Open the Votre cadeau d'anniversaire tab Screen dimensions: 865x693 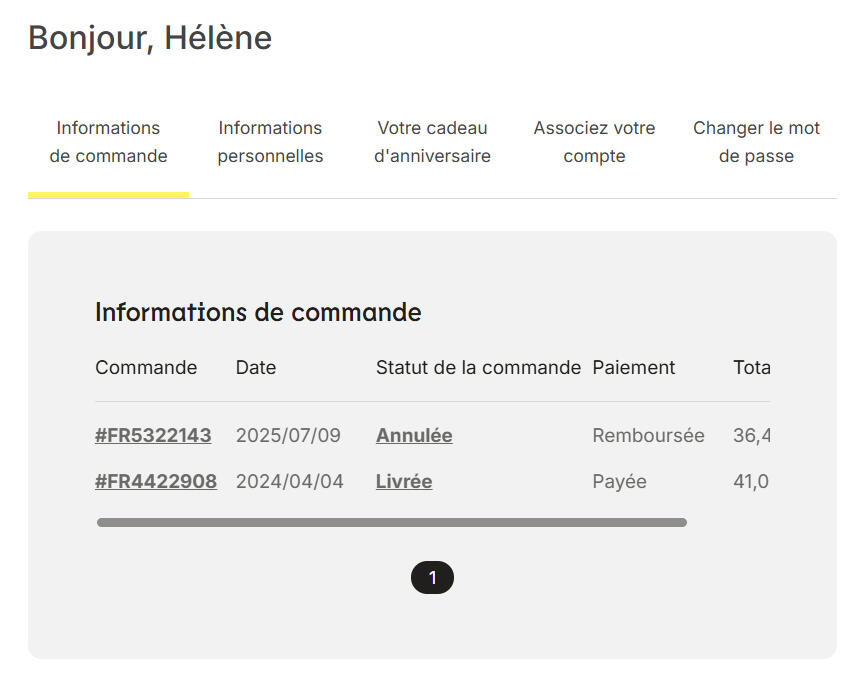tap(432, 142)
